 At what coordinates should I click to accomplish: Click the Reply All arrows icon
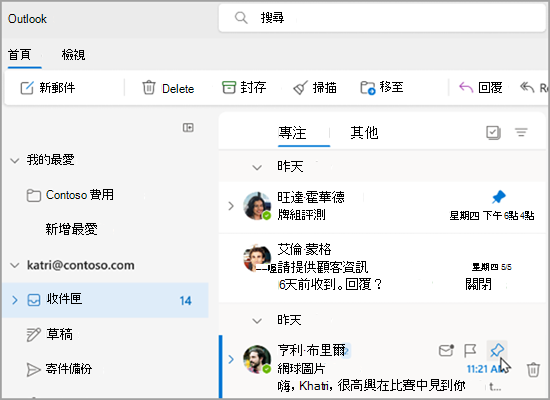(527, 87)
